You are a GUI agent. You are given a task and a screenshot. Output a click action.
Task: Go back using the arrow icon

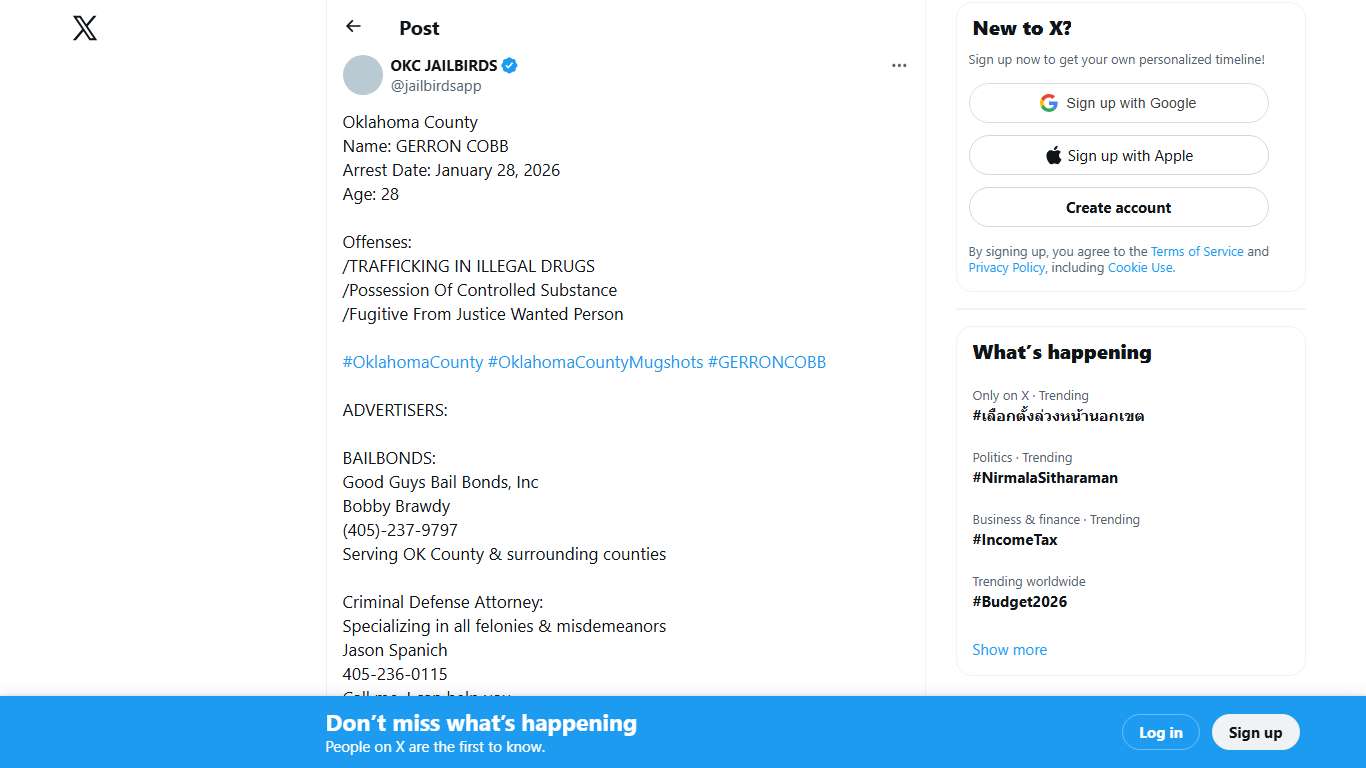pyautogui.click(x=353, y=27)
